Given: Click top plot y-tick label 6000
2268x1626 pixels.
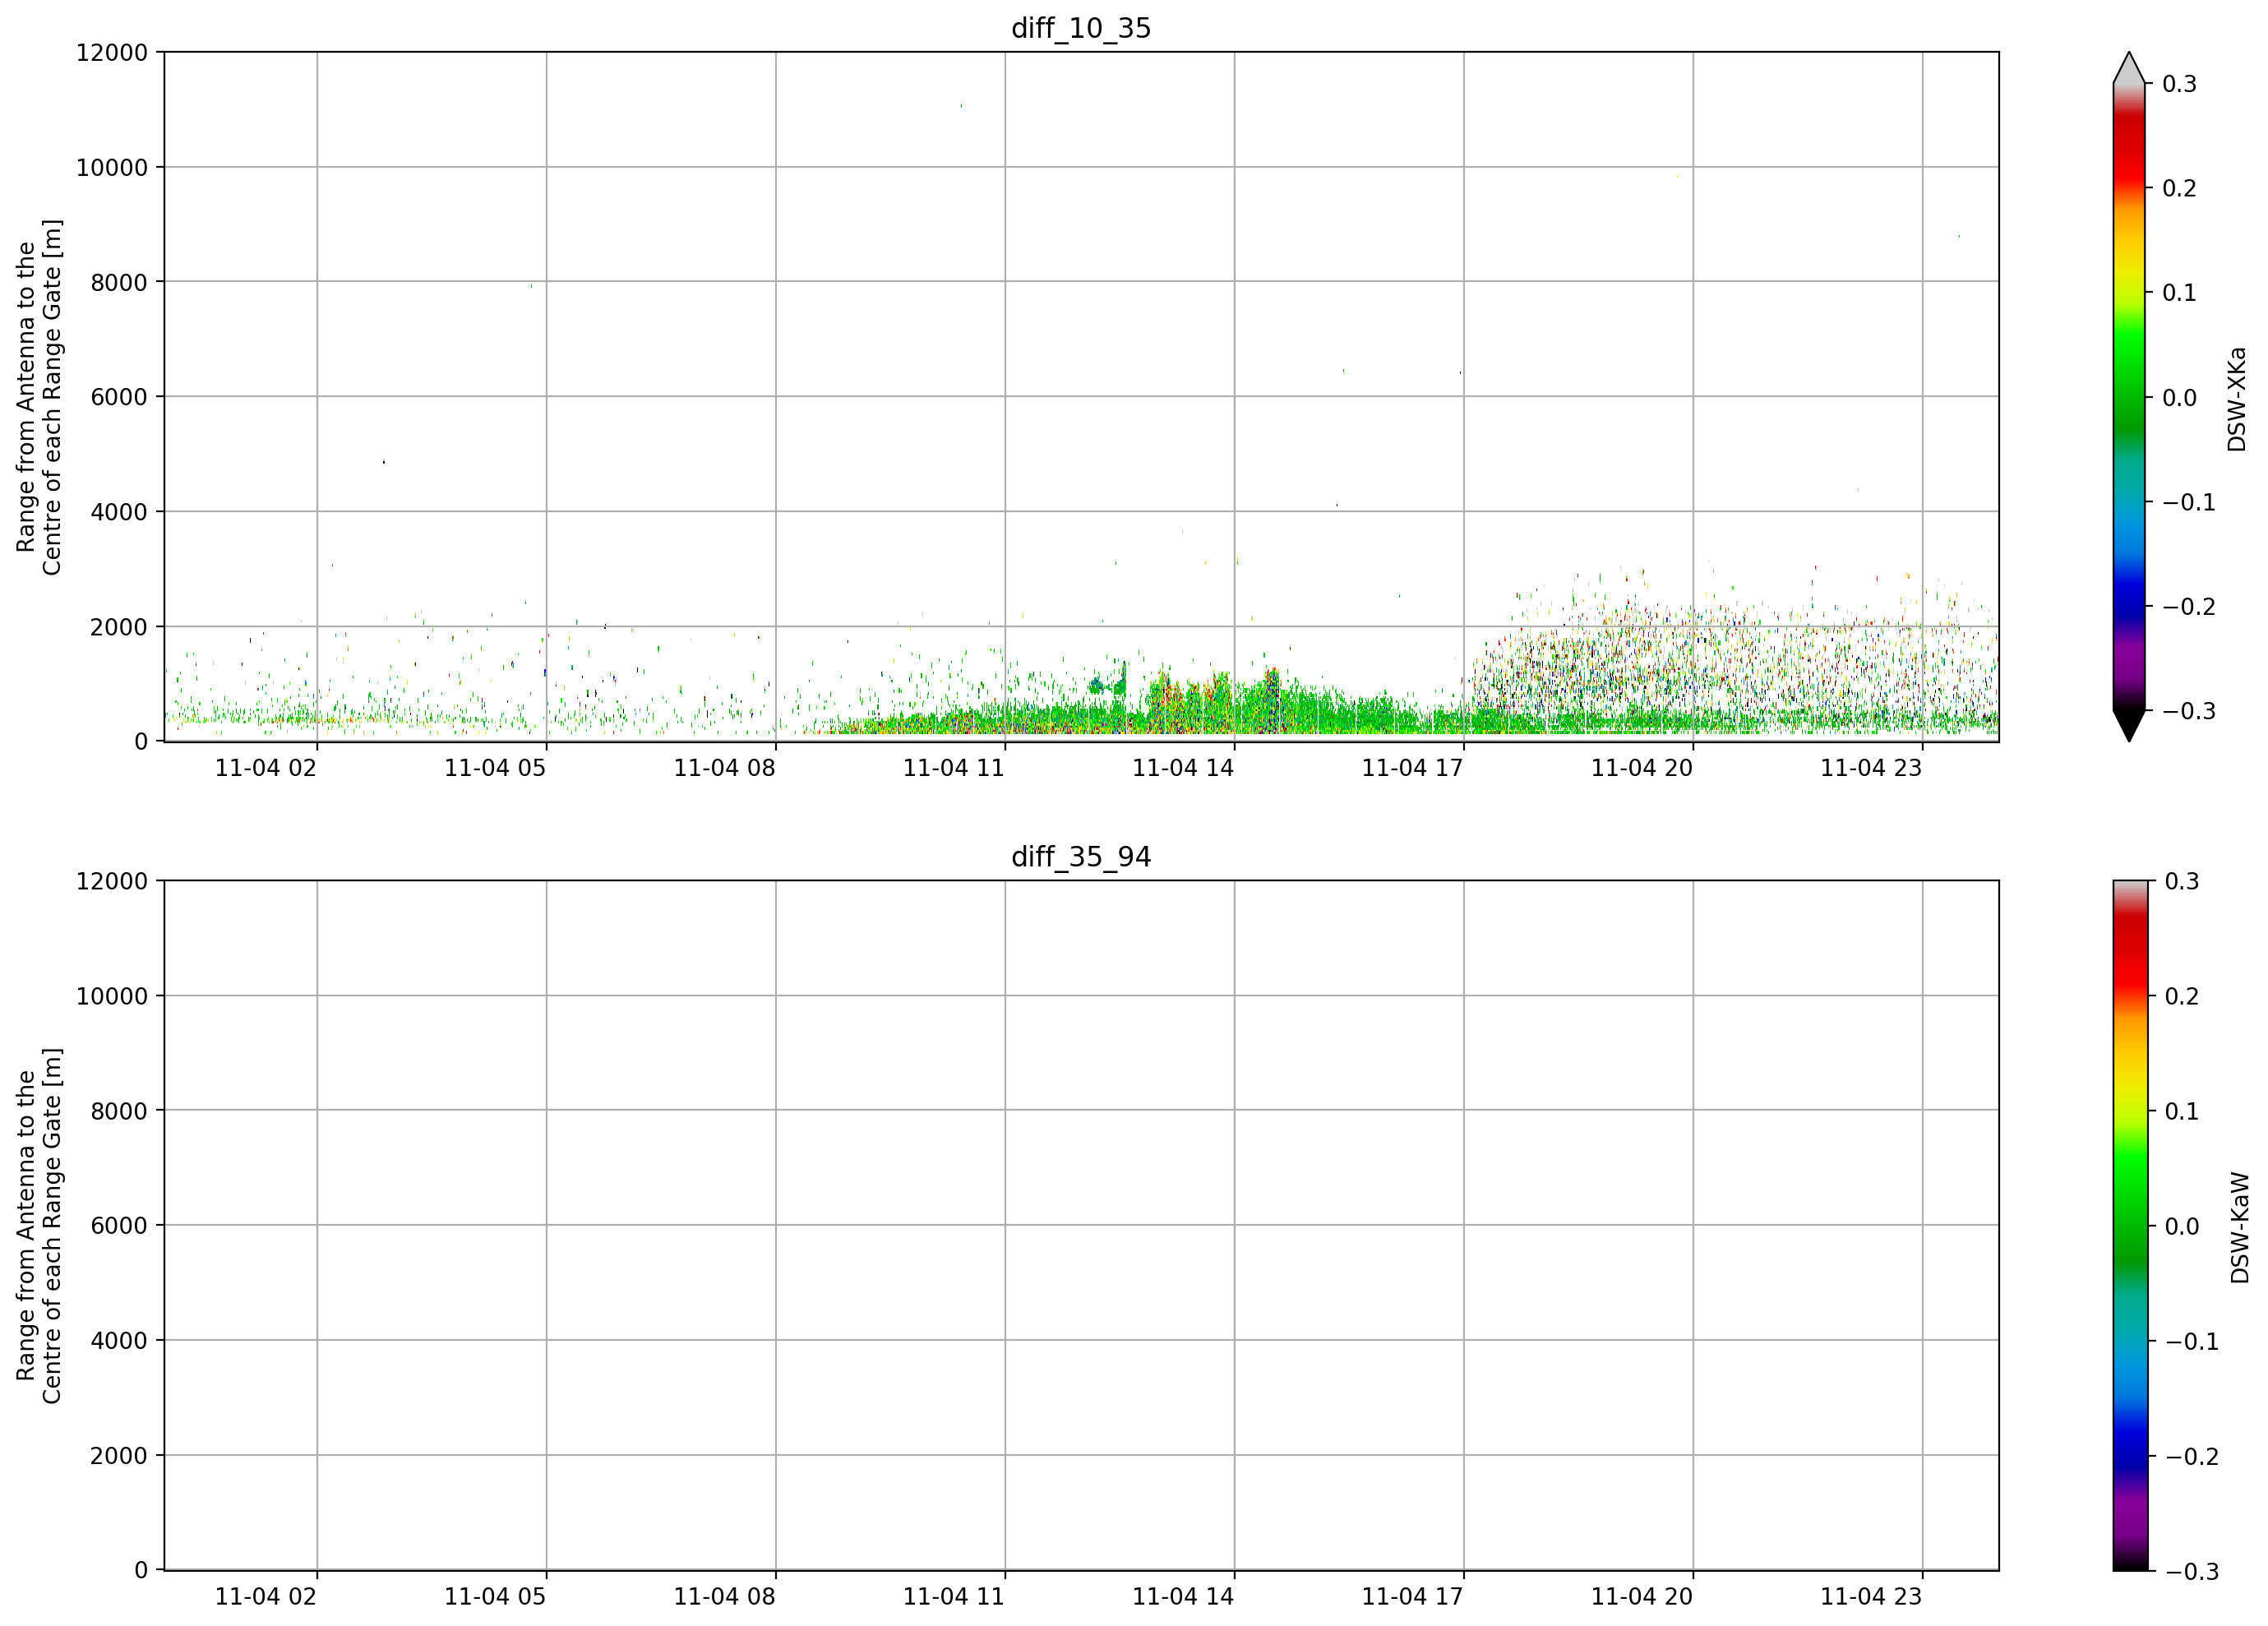Looking at the screenshot, I should (119, 397).
